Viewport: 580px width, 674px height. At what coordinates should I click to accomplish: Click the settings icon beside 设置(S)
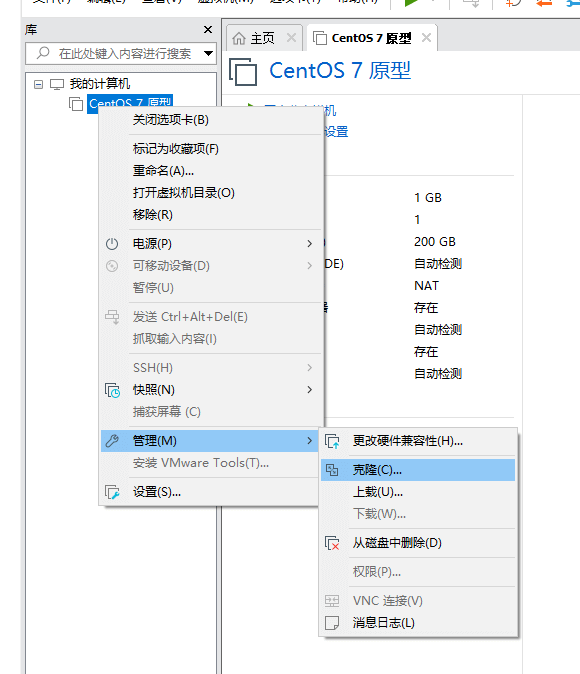pos(112,492)
